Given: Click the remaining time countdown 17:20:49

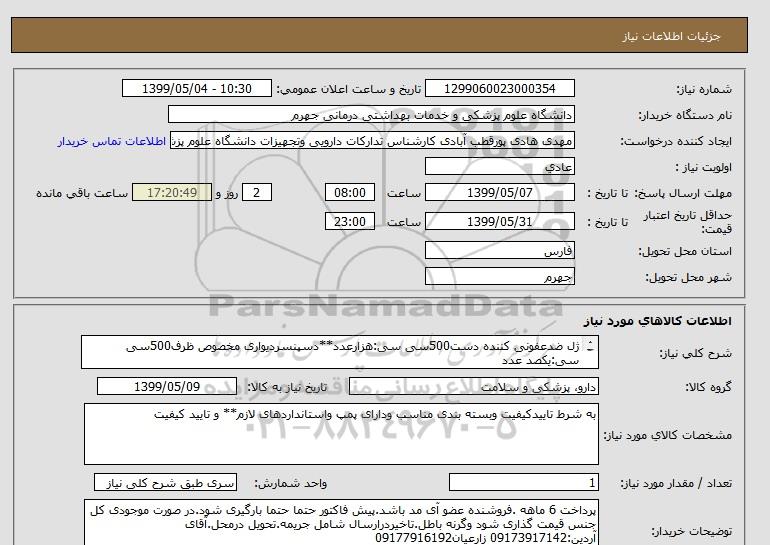Looking at the screenshot, I should coord(172,192).
